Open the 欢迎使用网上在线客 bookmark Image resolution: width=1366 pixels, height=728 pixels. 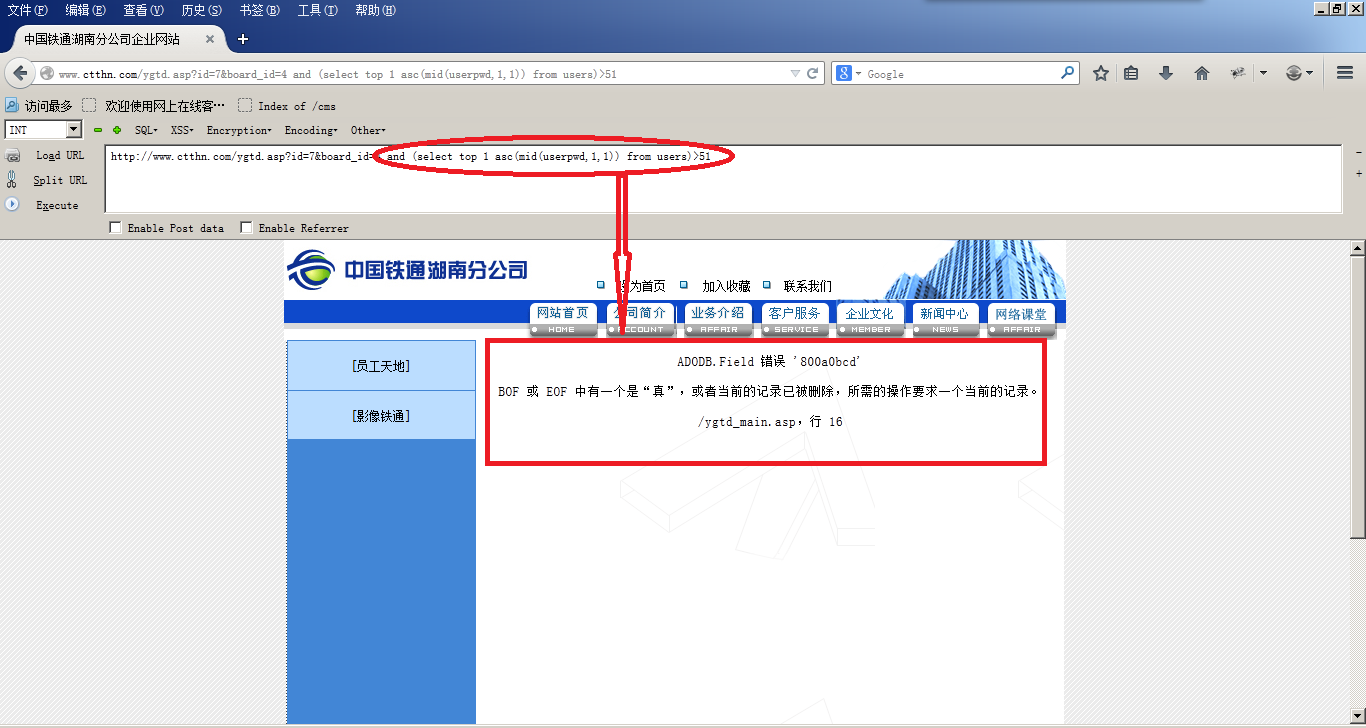click(x=155, y=105)
